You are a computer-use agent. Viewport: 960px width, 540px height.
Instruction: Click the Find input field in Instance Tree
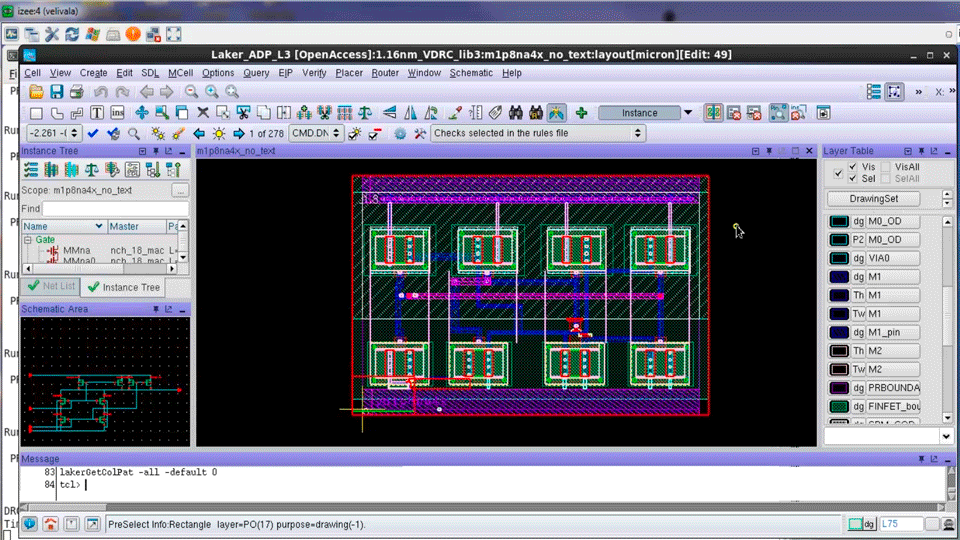coord(115,209)
